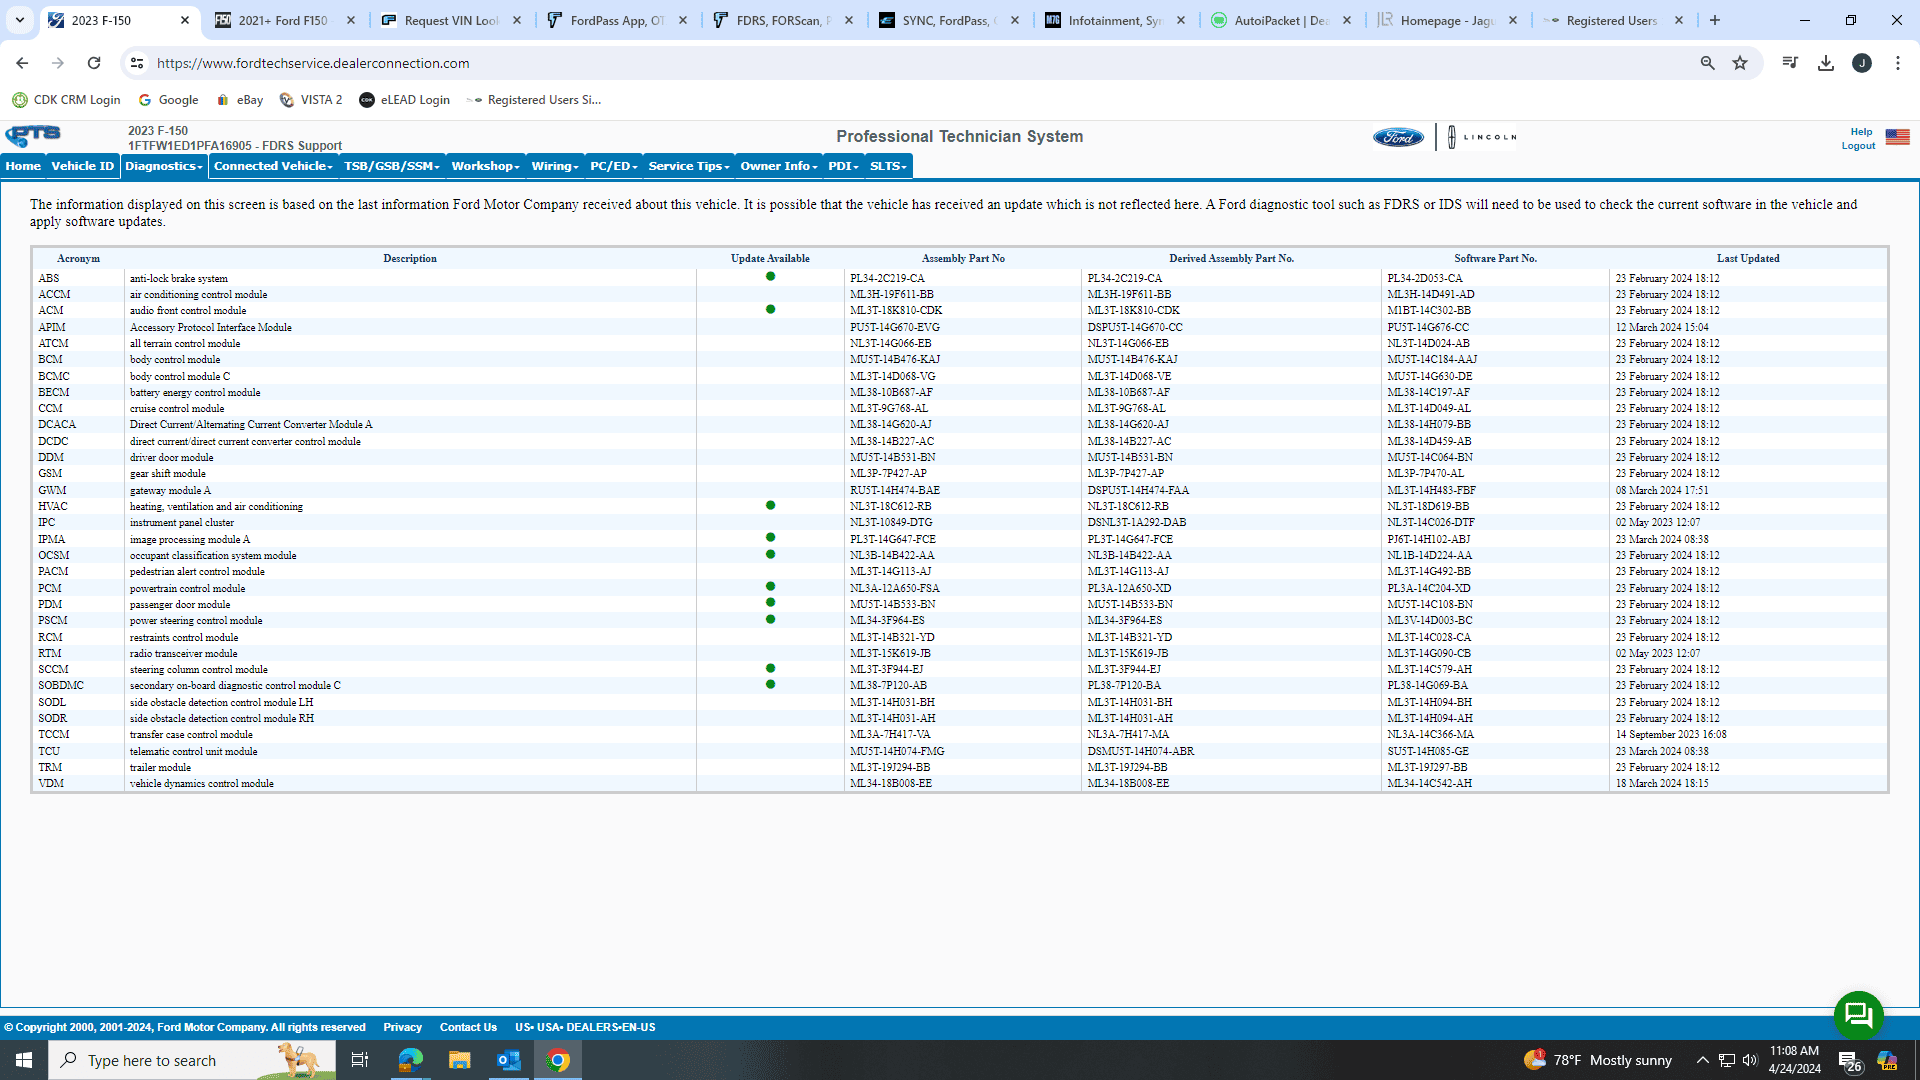The height and width of the screenshot is (1080, 1920).
Task: Click the PCM update available green dot
Action: 770,587
